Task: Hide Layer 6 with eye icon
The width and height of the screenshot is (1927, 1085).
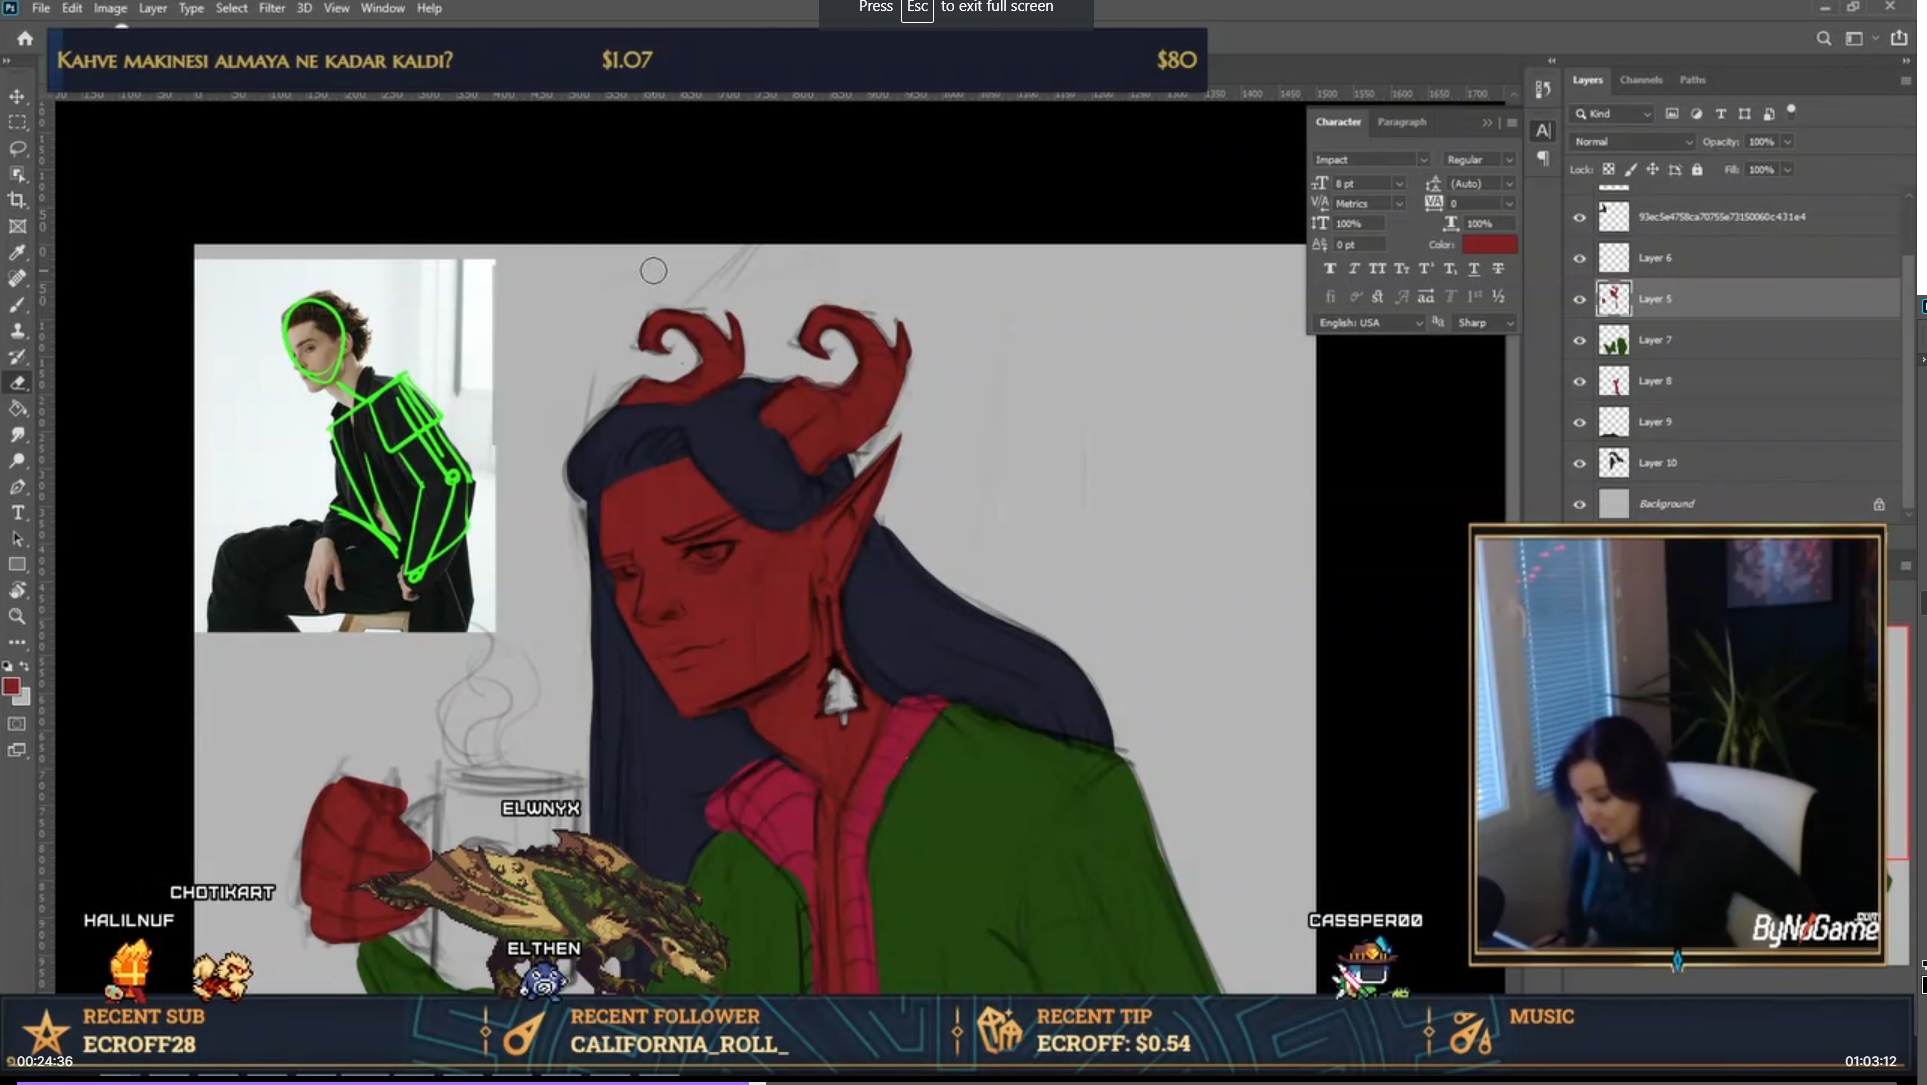Action: [x=1580, y=258]
